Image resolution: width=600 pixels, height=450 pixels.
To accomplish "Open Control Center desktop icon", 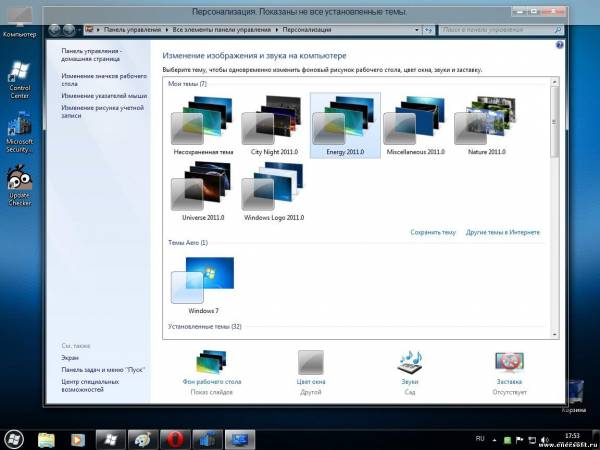I will [x=20, y=80].
